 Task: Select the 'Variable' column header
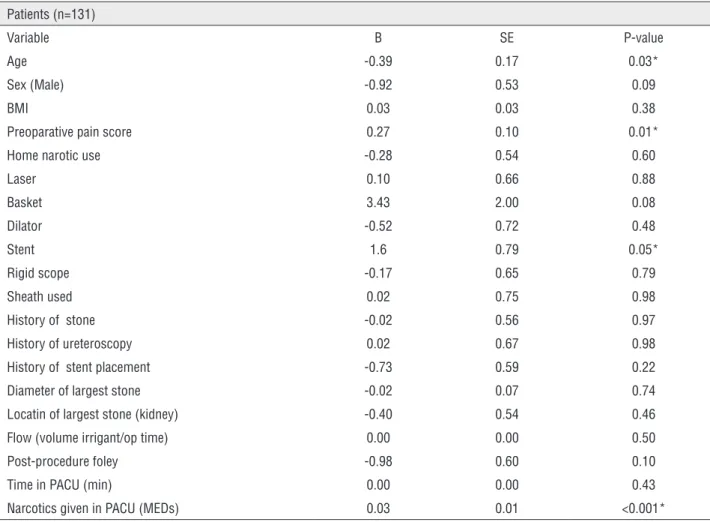[28, 38]
